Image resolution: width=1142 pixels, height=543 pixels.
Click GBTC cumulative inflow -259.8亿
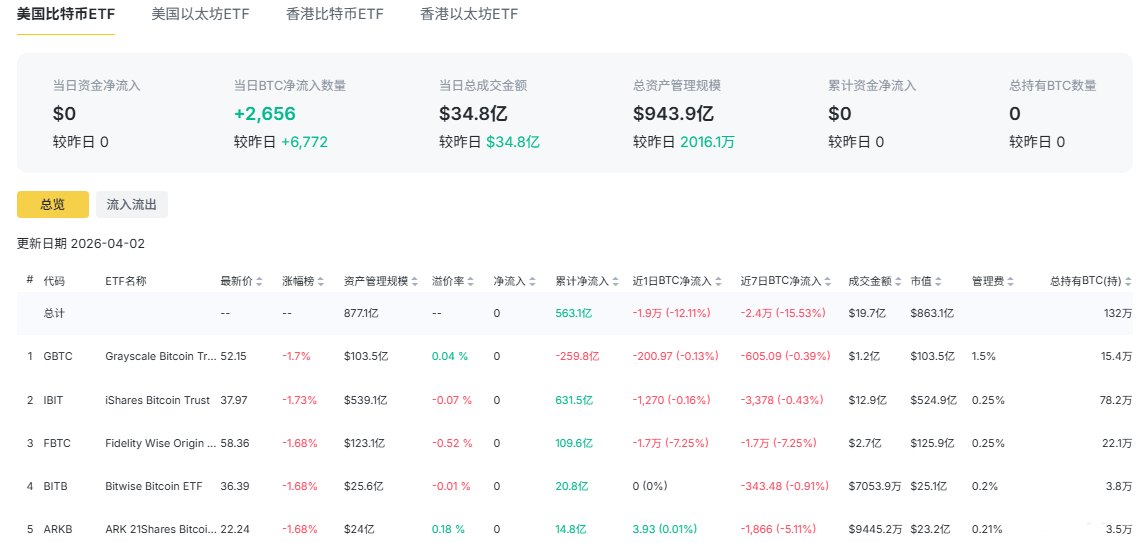(x=577, y=357)
